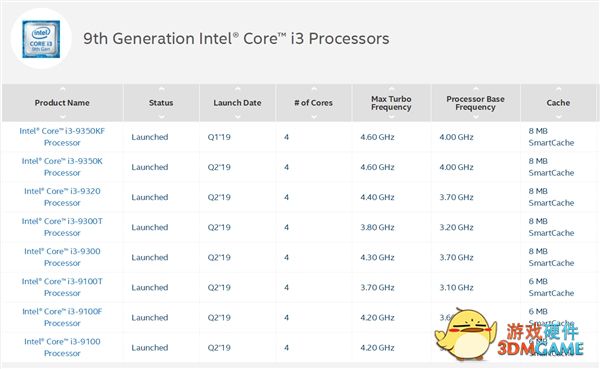Screen dimensions: 600x369
Task: Open Intel Core i3-9100T Processor link
Action: (x=62, y=287)
